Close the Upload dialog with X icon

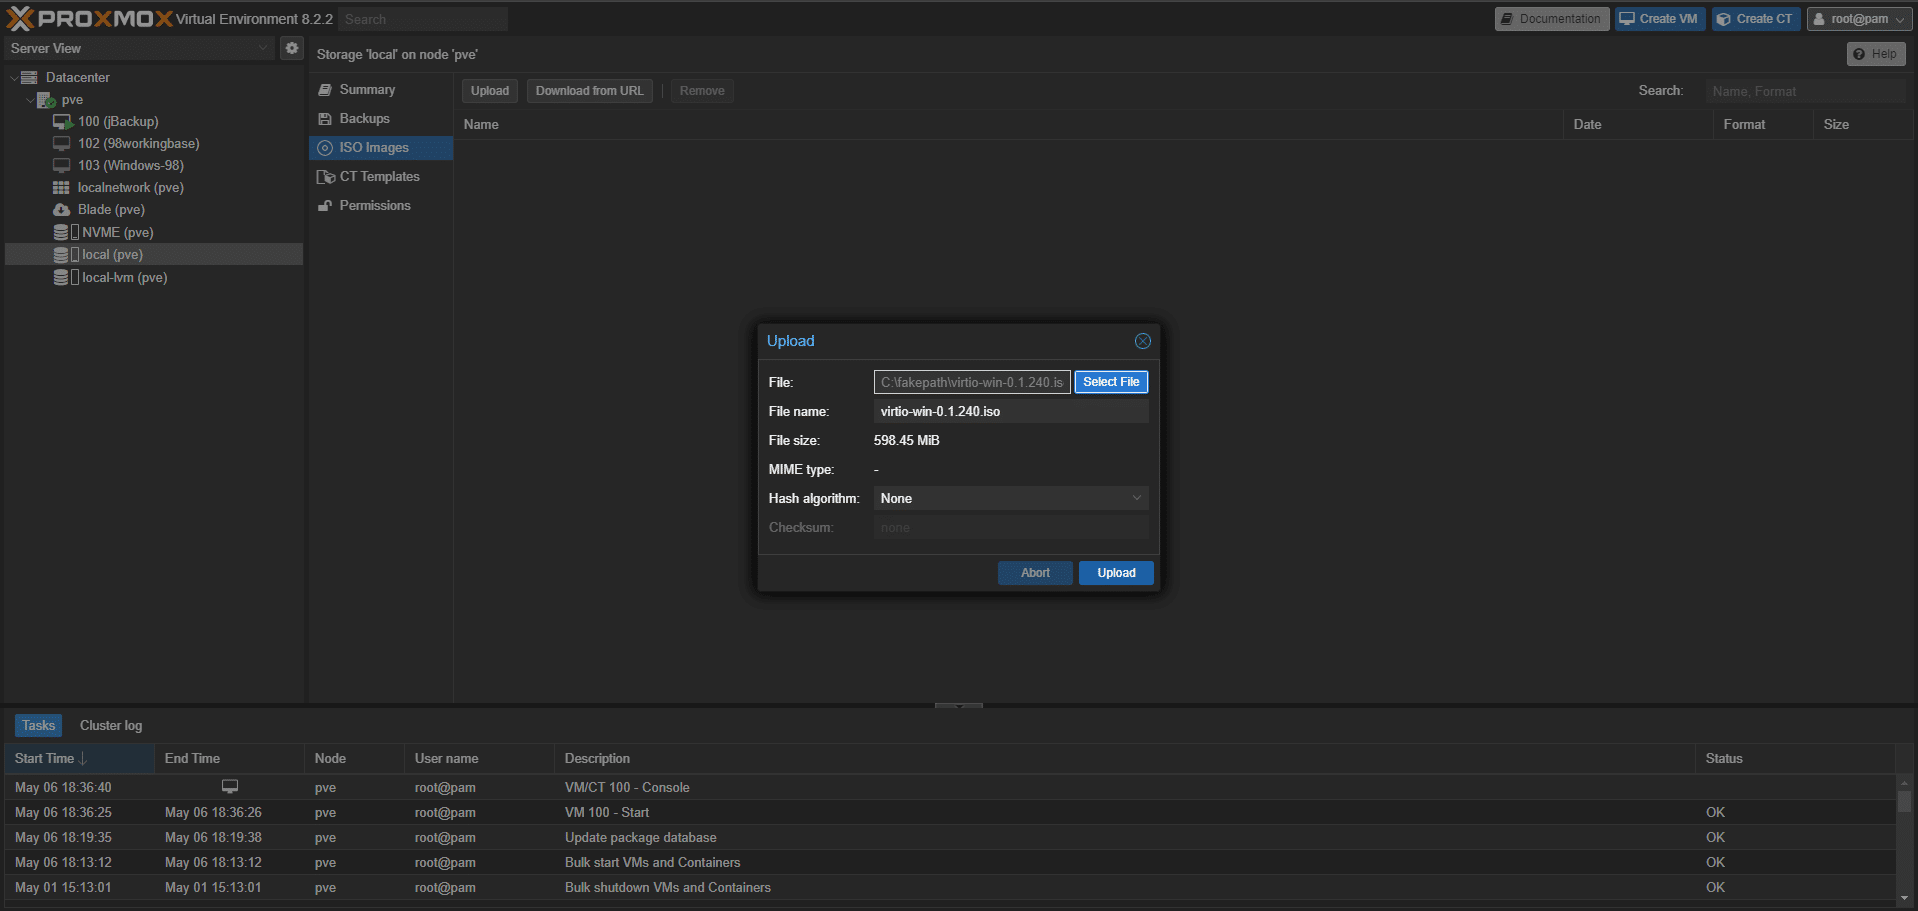[x=1143, y=341]
